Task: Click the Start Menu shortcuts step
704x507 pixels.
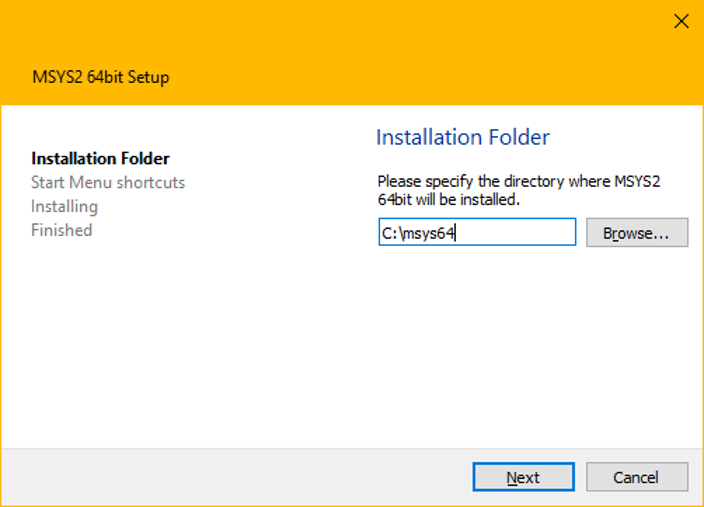Action: (108, 182)
